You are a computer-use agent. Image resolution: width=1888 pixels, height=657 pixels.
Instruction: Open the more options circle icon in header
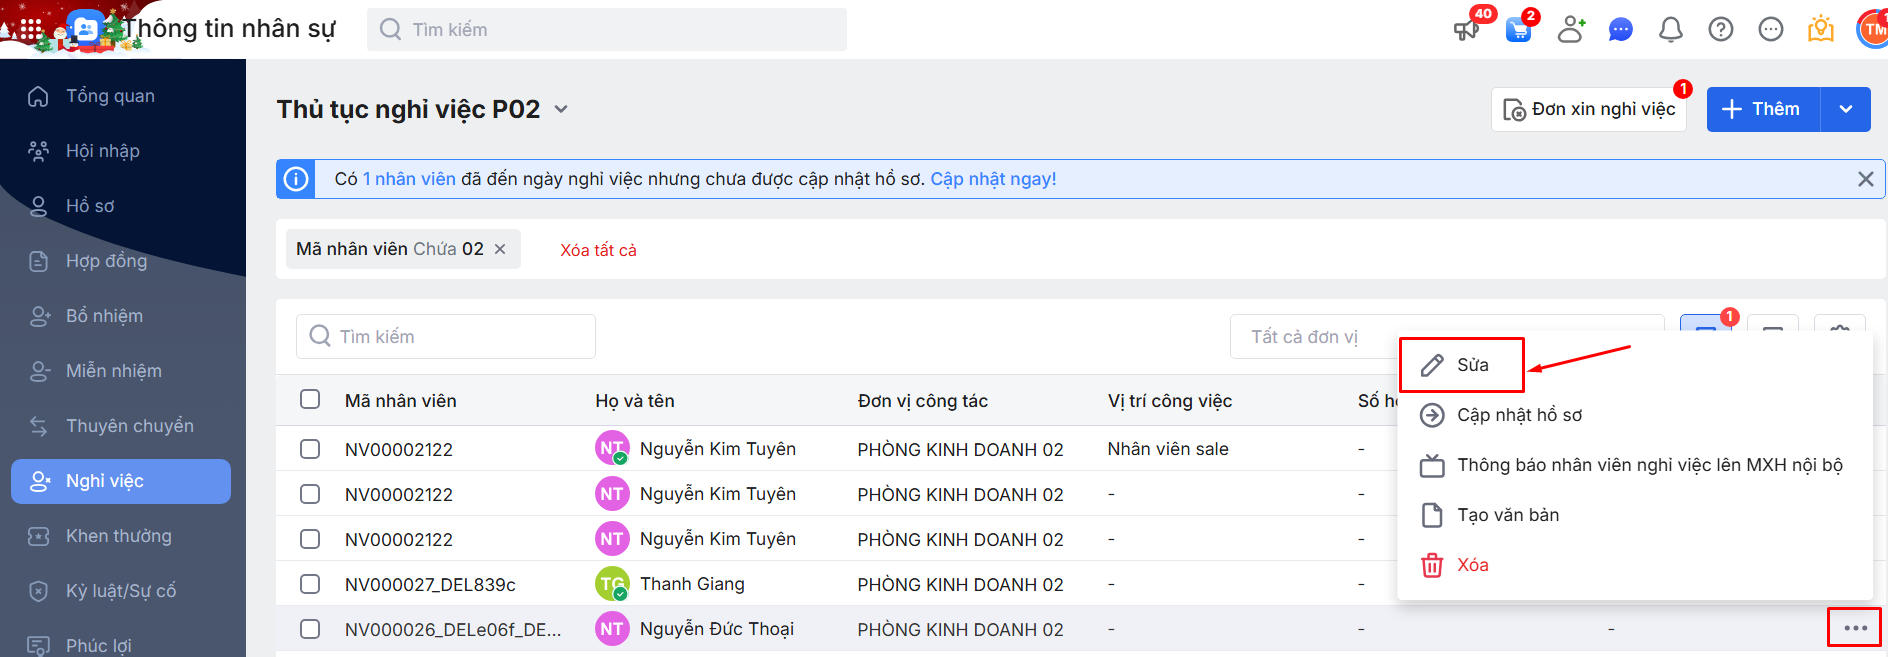(1771, 30)
